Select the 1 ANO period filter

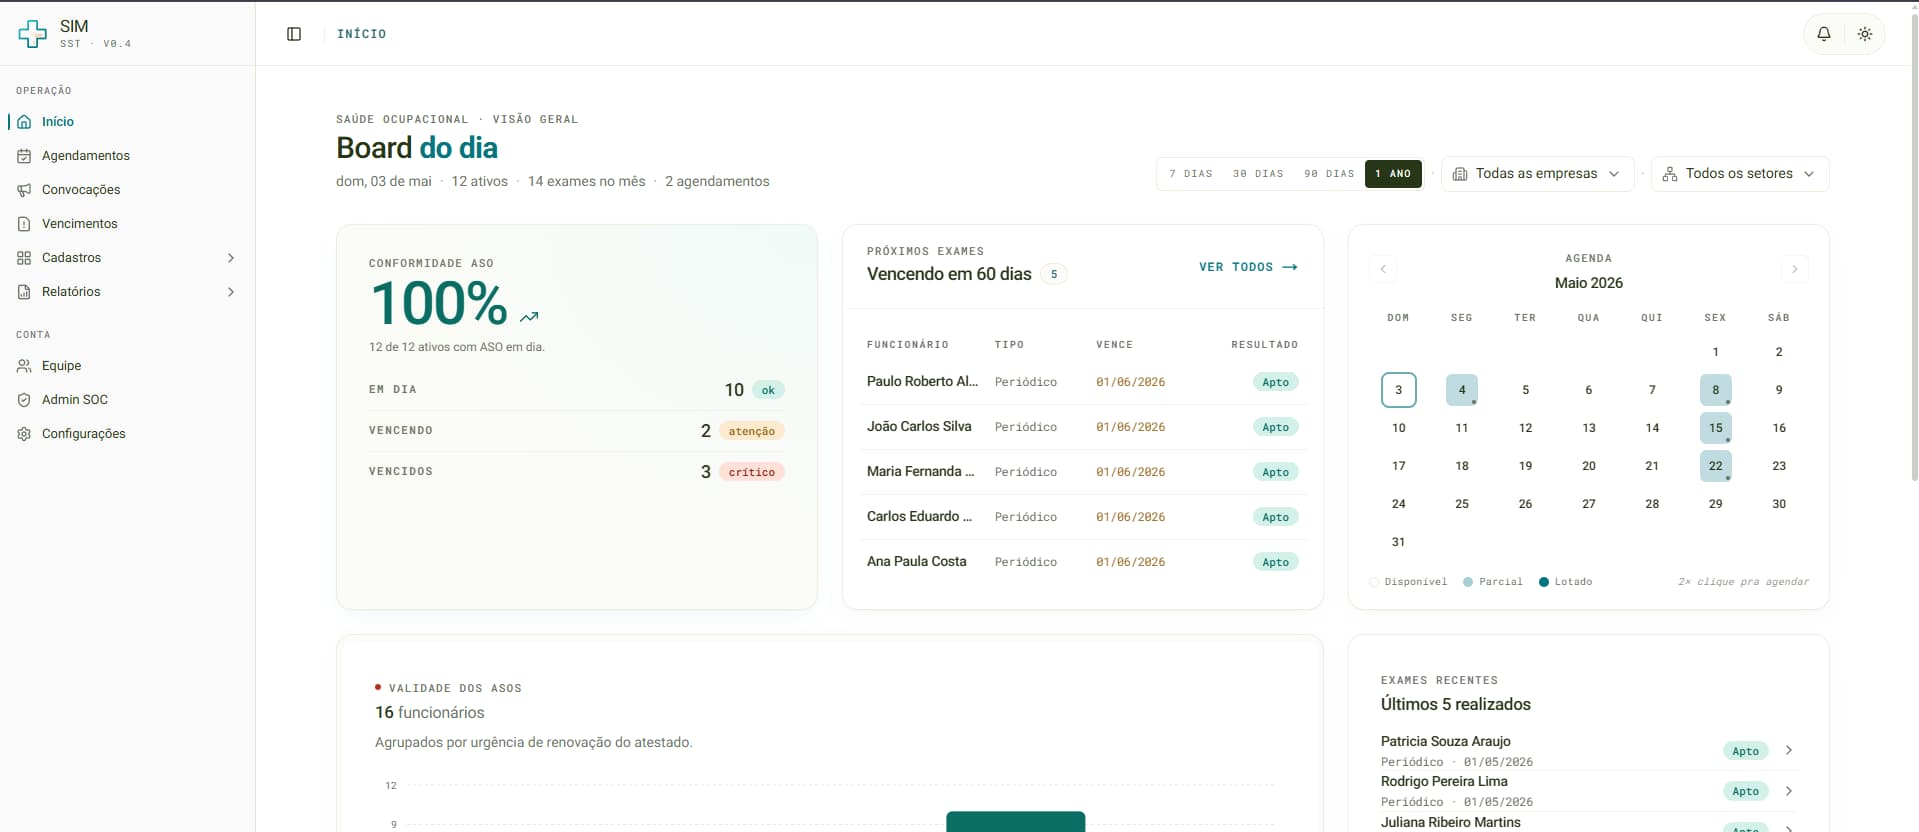pyautogui.click(x=1393, y=174)
